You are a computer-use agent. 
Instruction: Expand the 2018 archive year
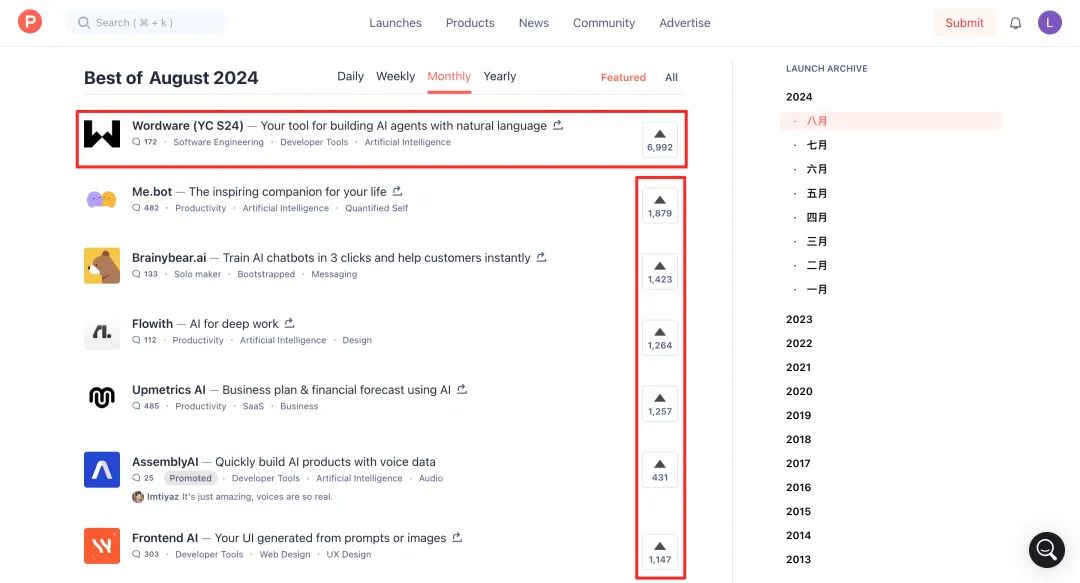798,440
